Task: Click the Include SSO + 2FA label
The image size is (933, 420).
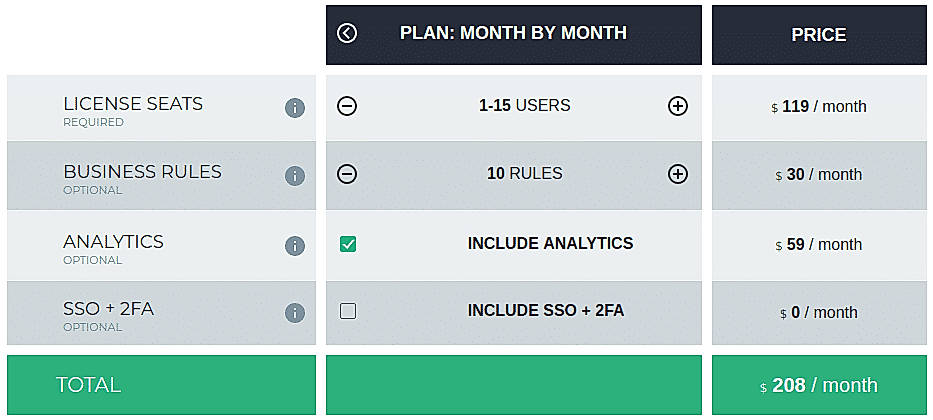Action: (545, 311)
